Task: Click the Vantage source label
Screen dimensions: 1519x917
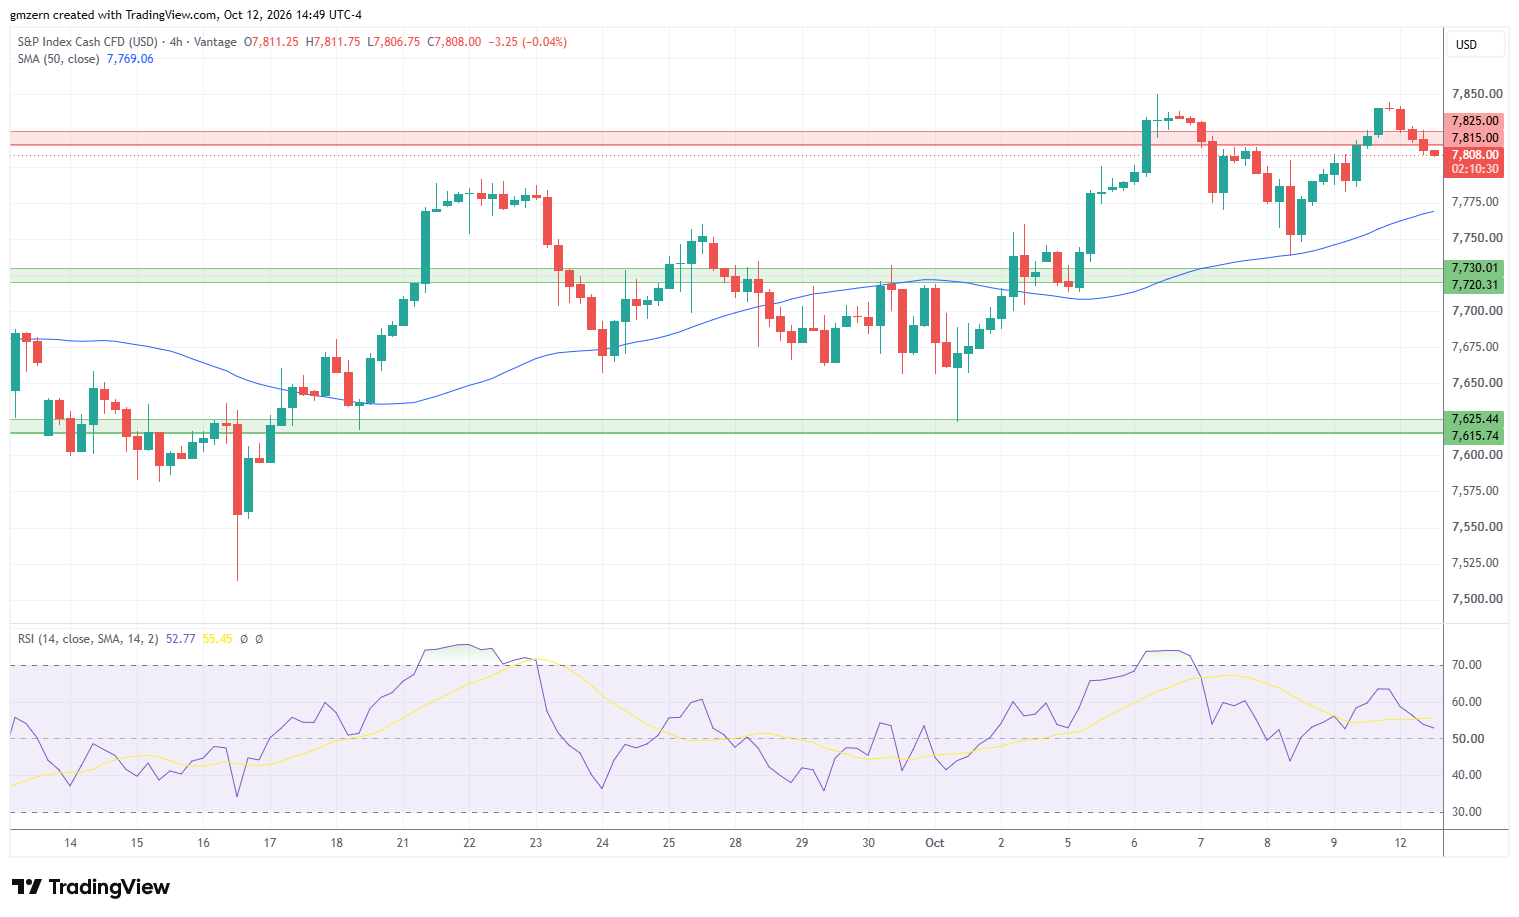Action: coord(215,42)
